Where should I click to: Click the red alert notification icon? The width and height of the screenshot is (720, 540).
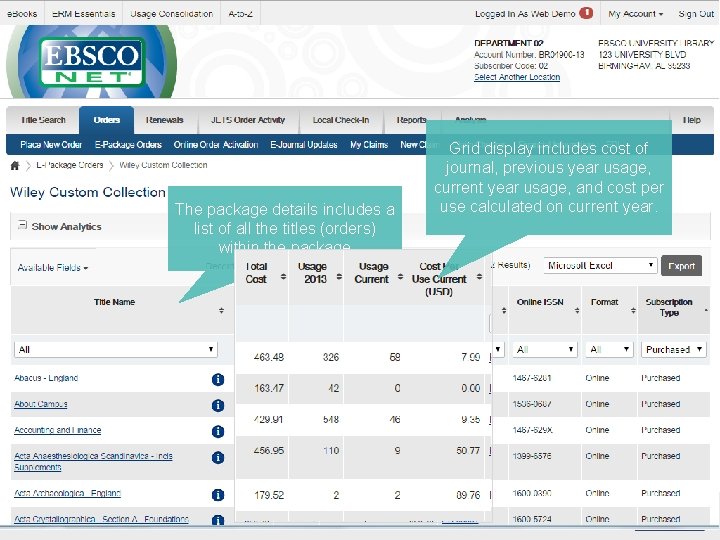(586, 13)
